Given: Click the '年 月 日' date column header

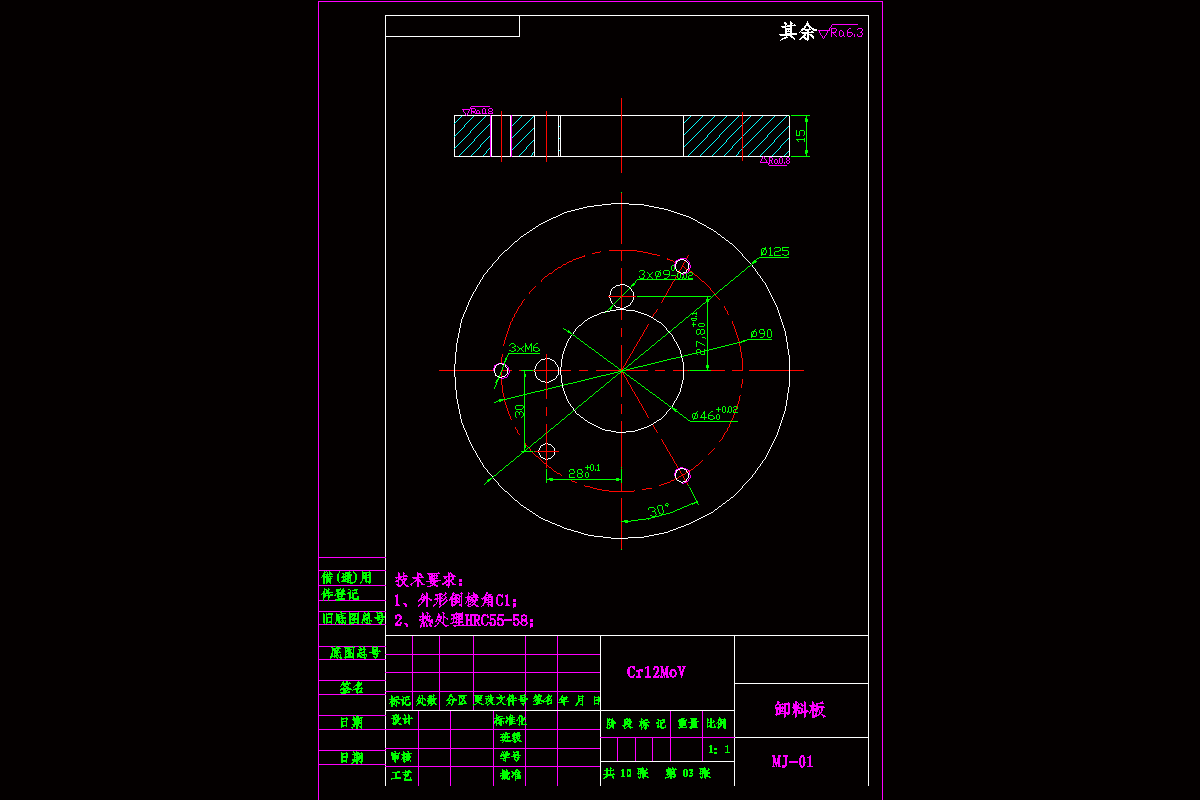Looking at the screenshot, I should (580, 701).
